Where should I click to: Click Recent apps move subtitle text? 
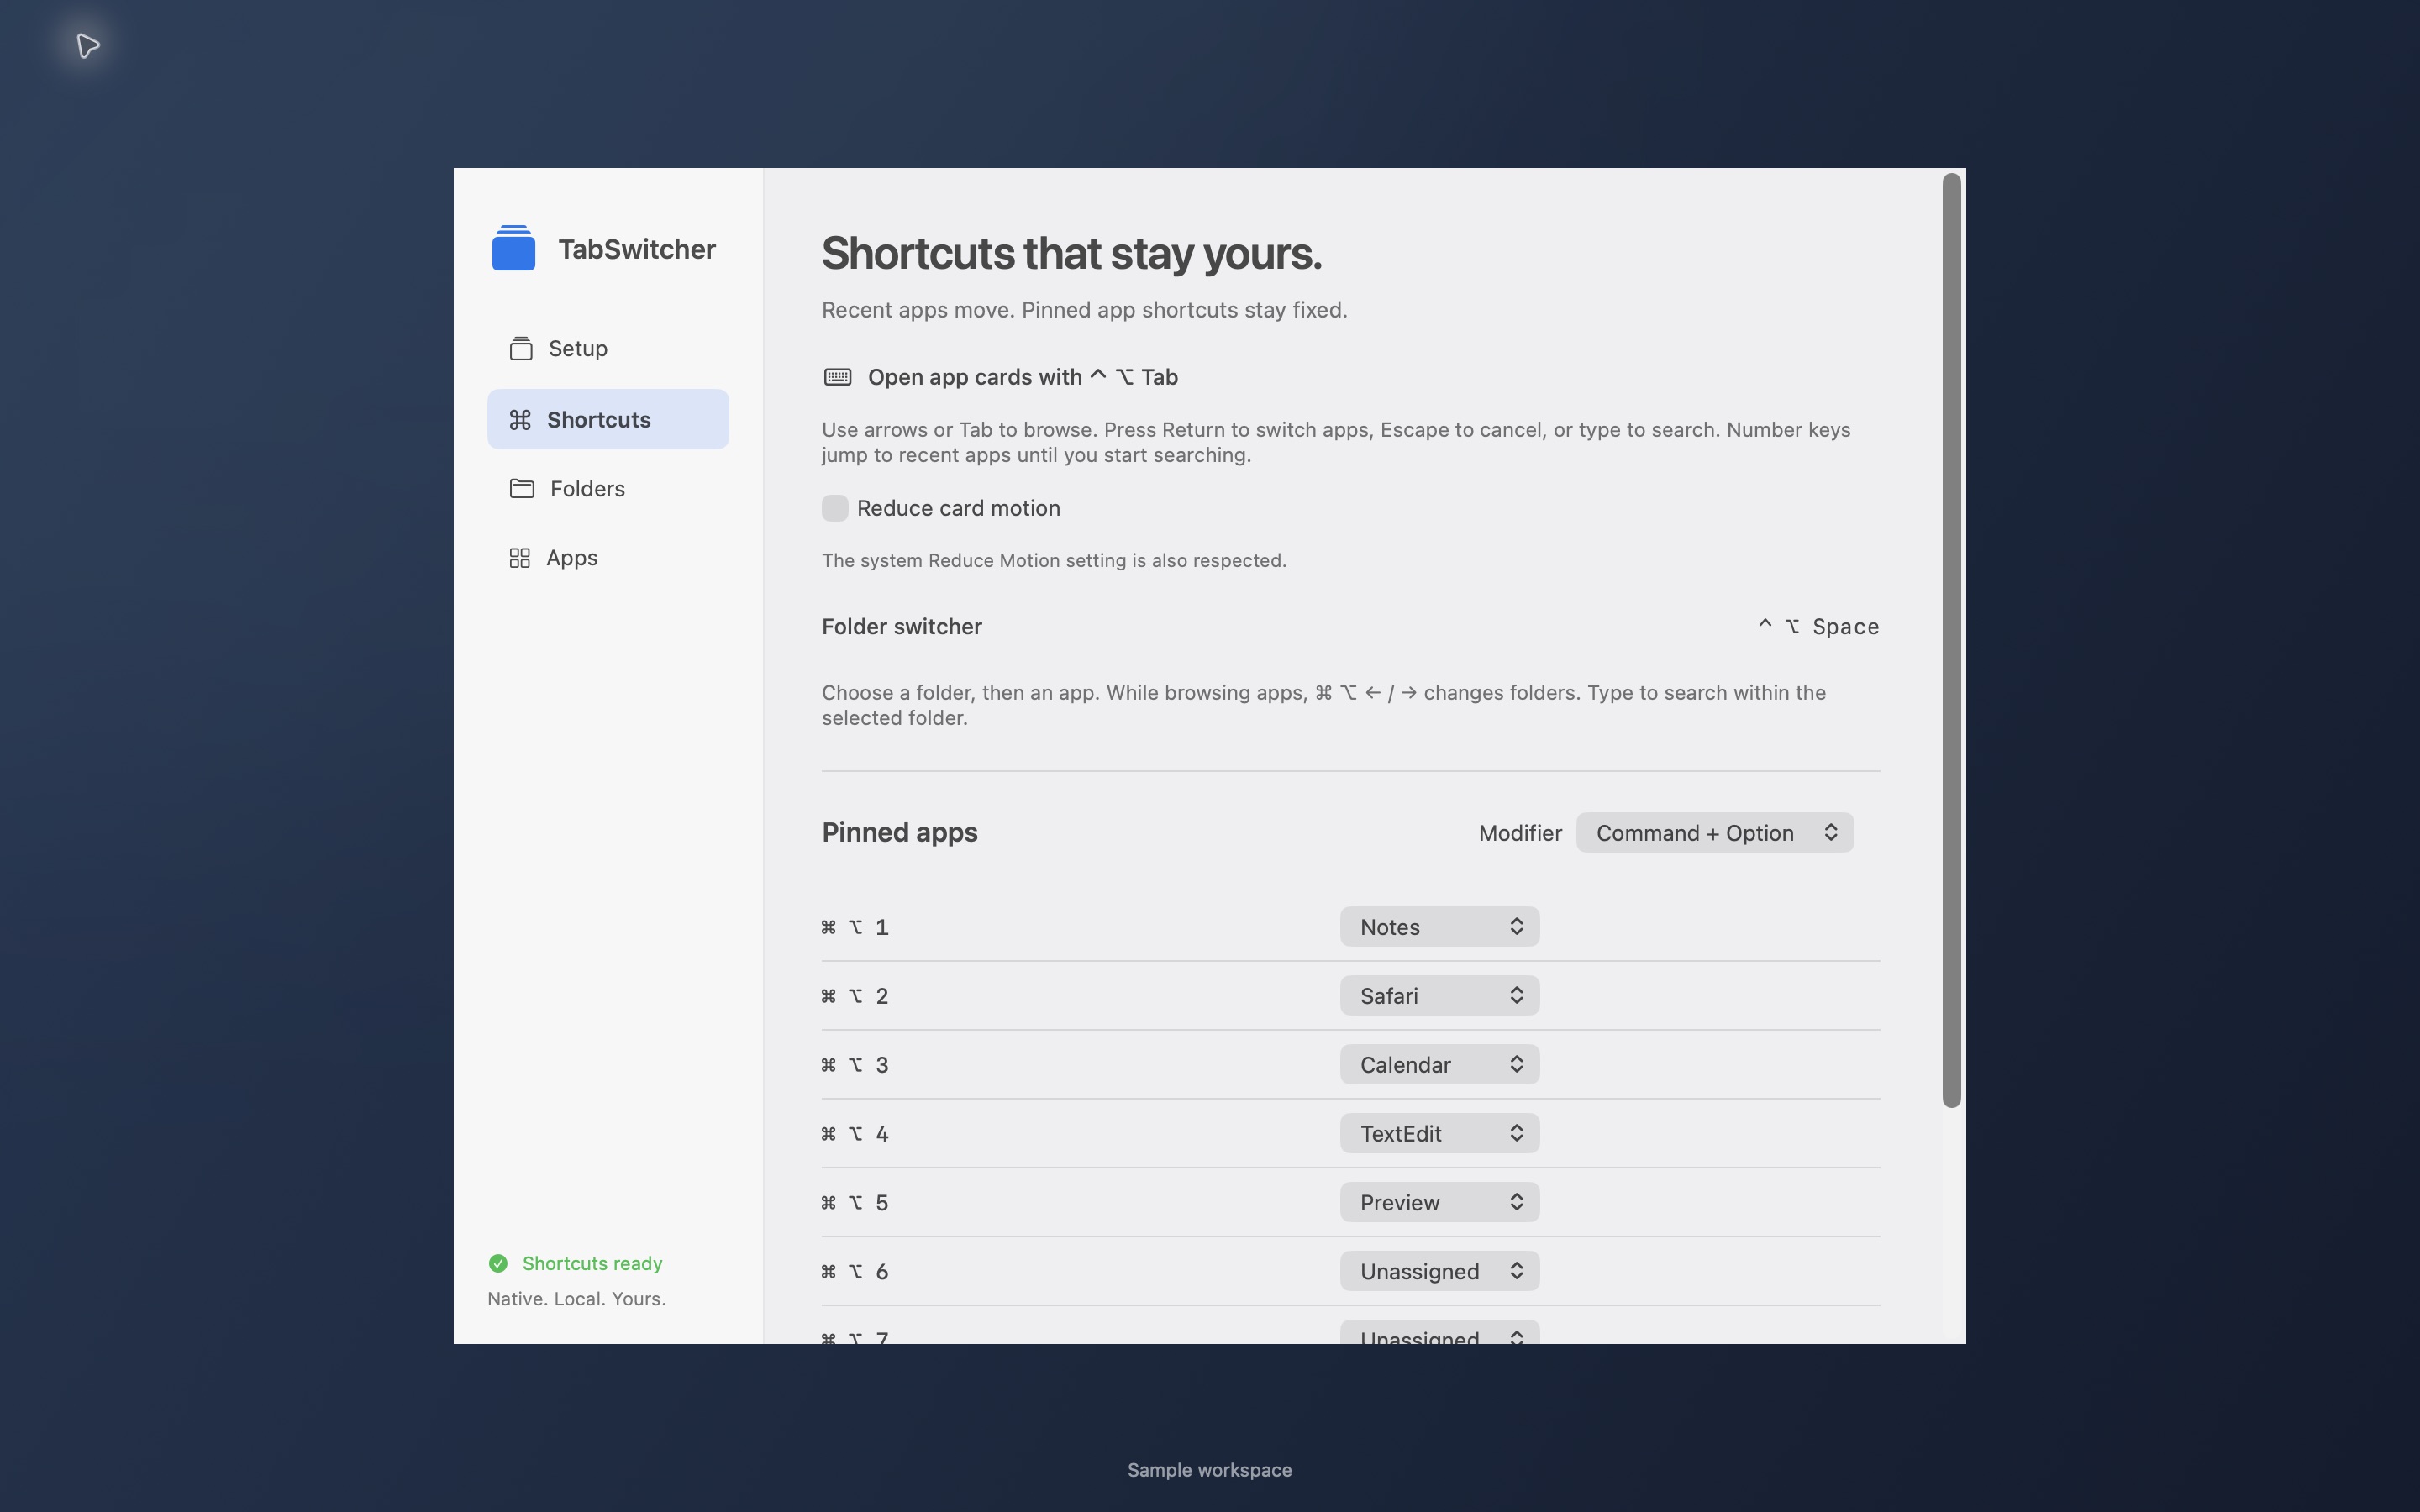[x=1085, y=310]
